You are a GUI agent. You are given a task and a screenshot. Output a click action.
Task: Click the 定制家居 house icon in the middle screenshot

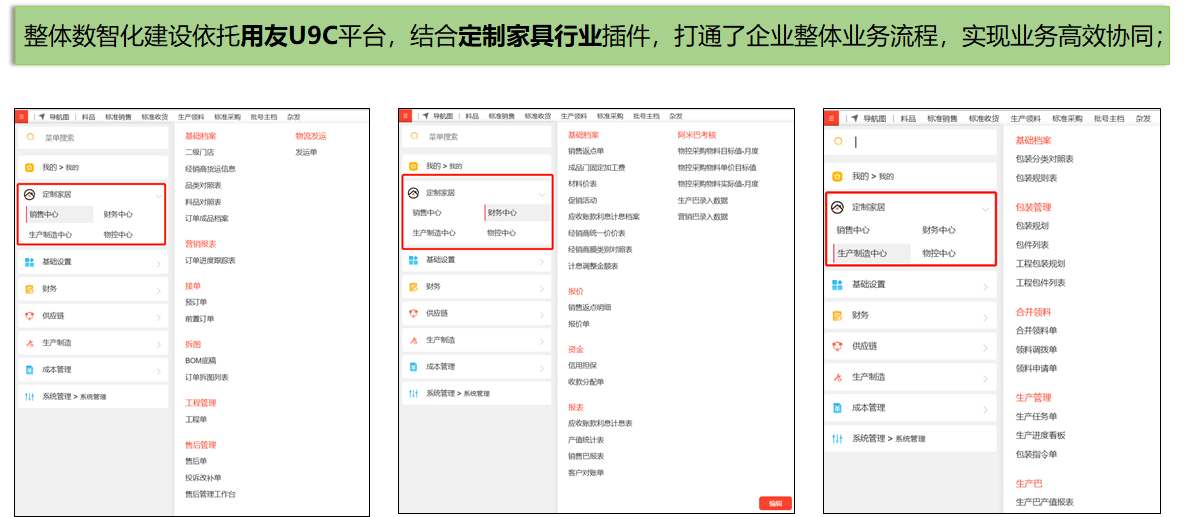click(414, 193)
